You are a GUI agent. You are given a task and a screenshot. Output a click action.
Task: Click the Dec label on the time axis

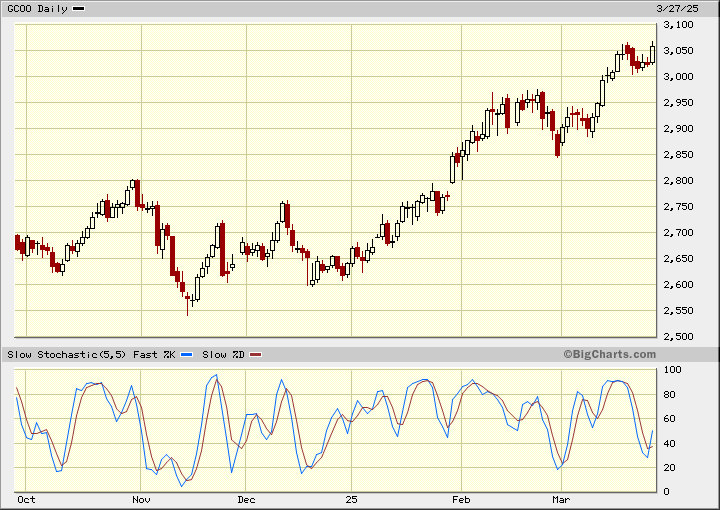[247, 499]
